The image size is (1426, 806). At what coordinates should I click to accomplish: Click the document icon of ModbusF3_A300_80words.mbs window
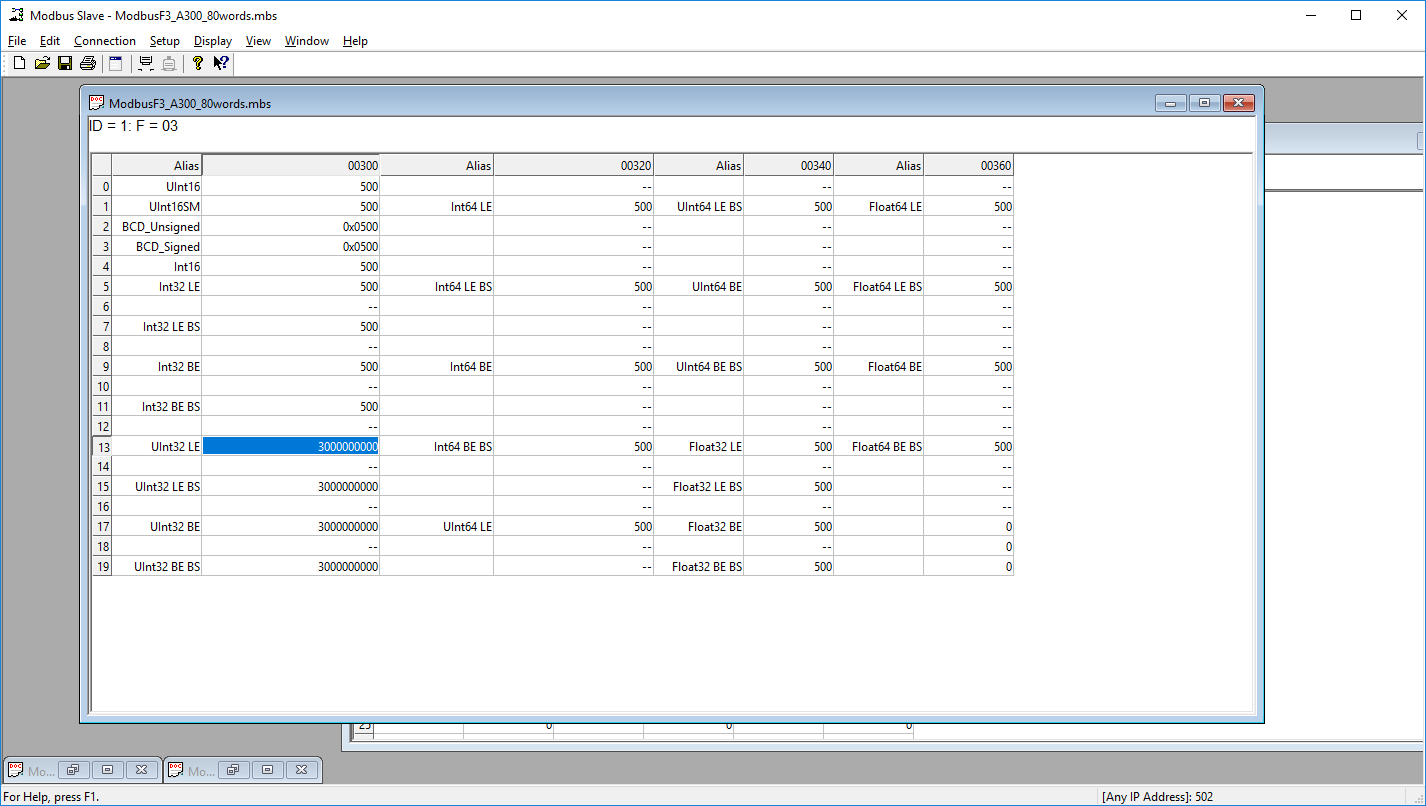[97, 103]
